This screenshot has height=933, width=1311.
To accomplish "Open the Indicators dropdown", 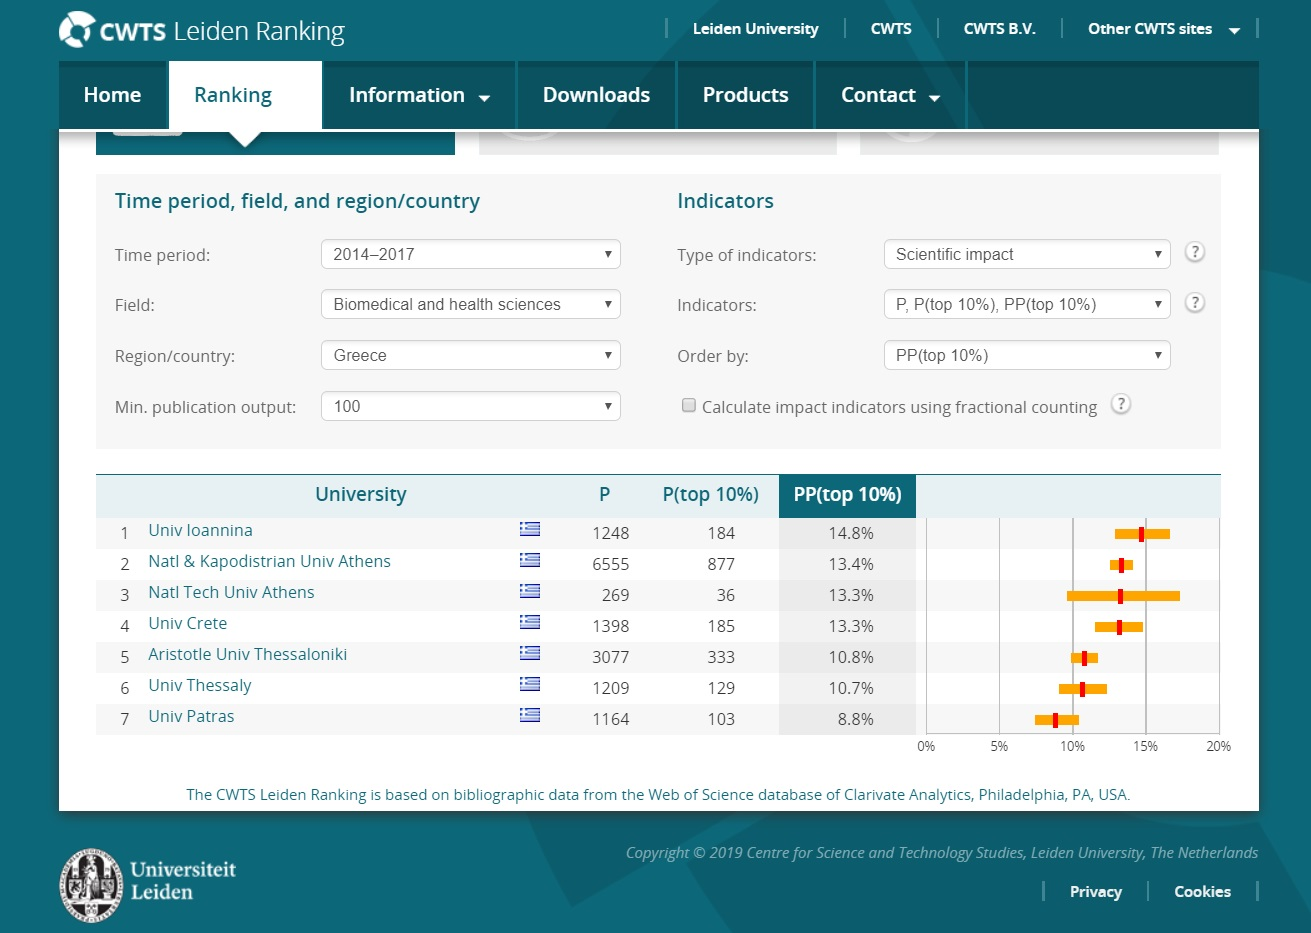I will 1027,304.
